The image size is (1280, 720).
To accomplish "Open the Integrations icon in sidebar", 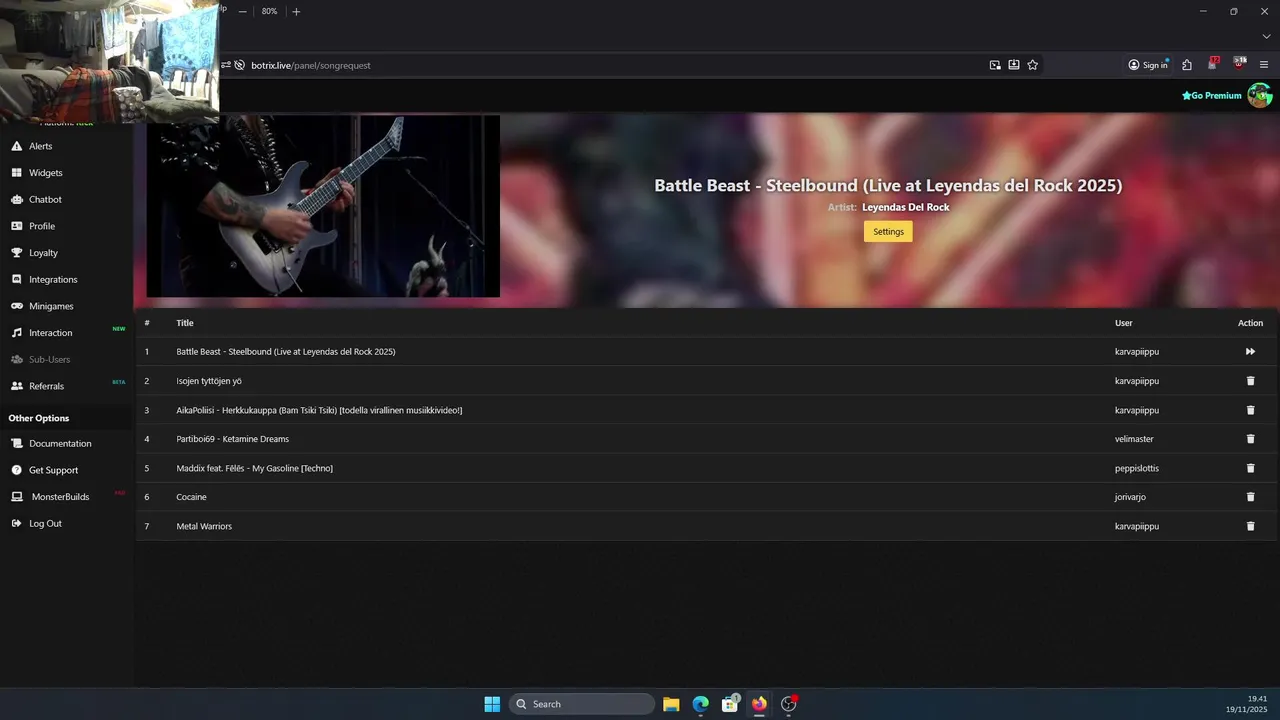I will pos(16,279).
